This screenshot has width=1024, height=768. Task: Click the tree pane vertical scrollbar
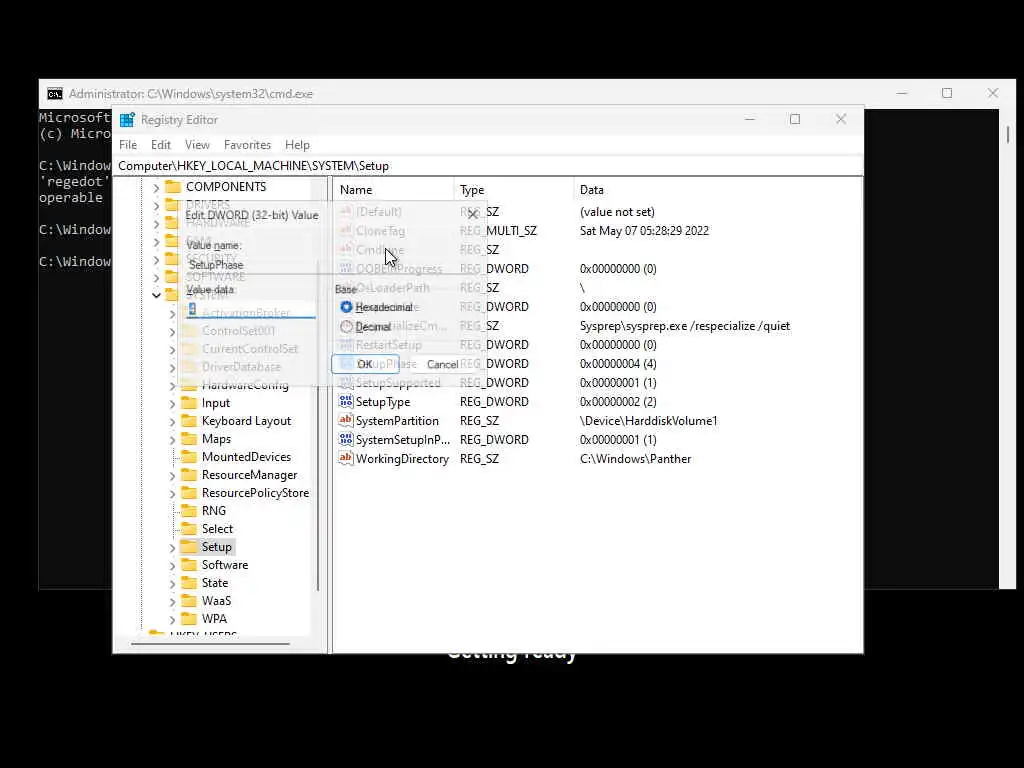[318, 424]
